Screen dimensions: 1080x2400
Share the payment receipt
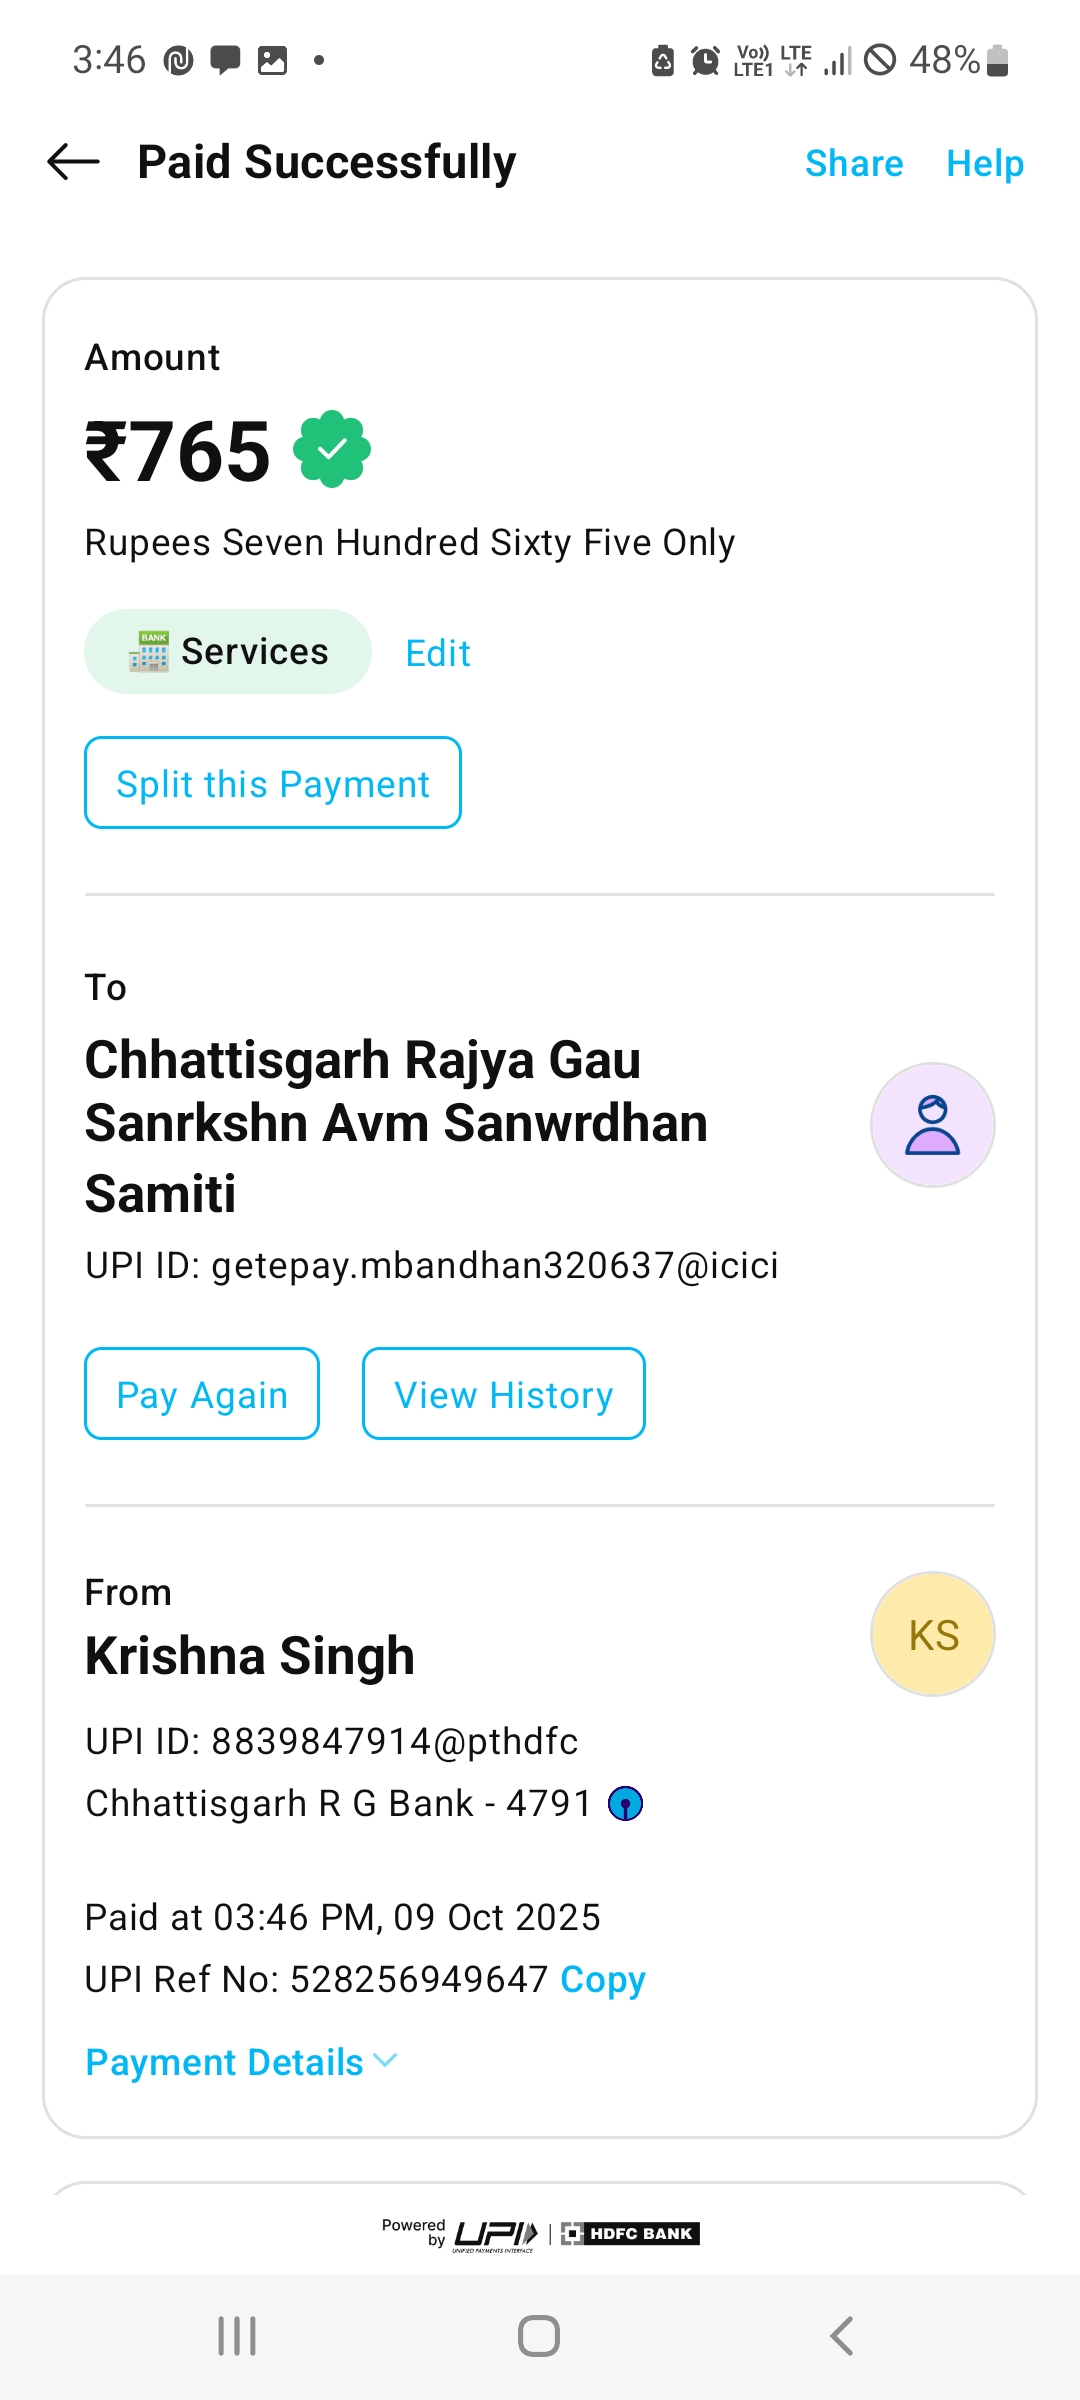[x=854, y=163]
